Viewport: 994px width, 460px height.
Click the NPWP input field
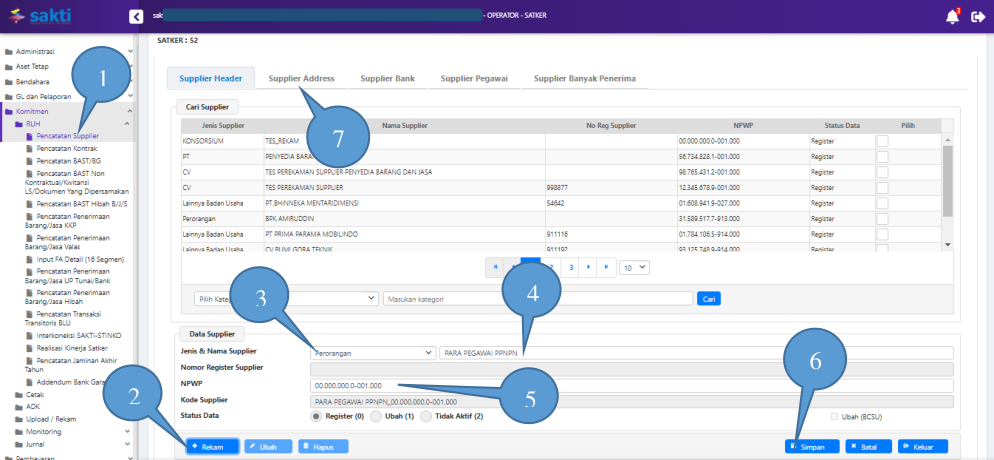(x=632, y=385)
